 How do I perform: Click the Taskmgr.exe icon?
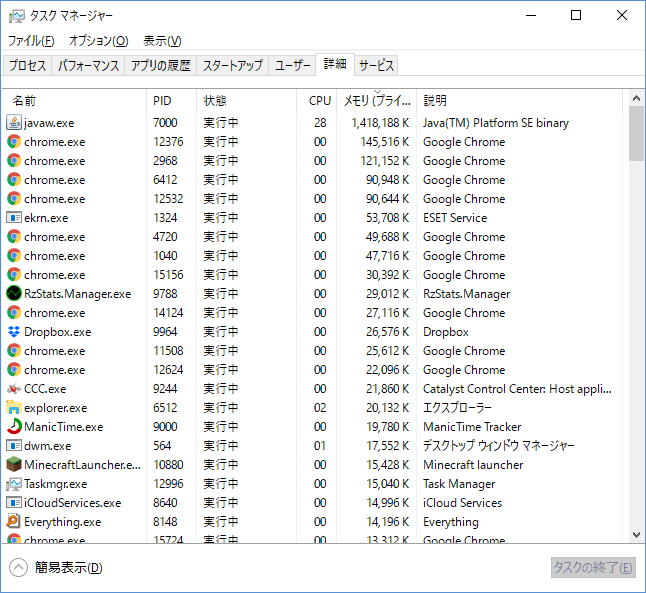coord(14,484)
